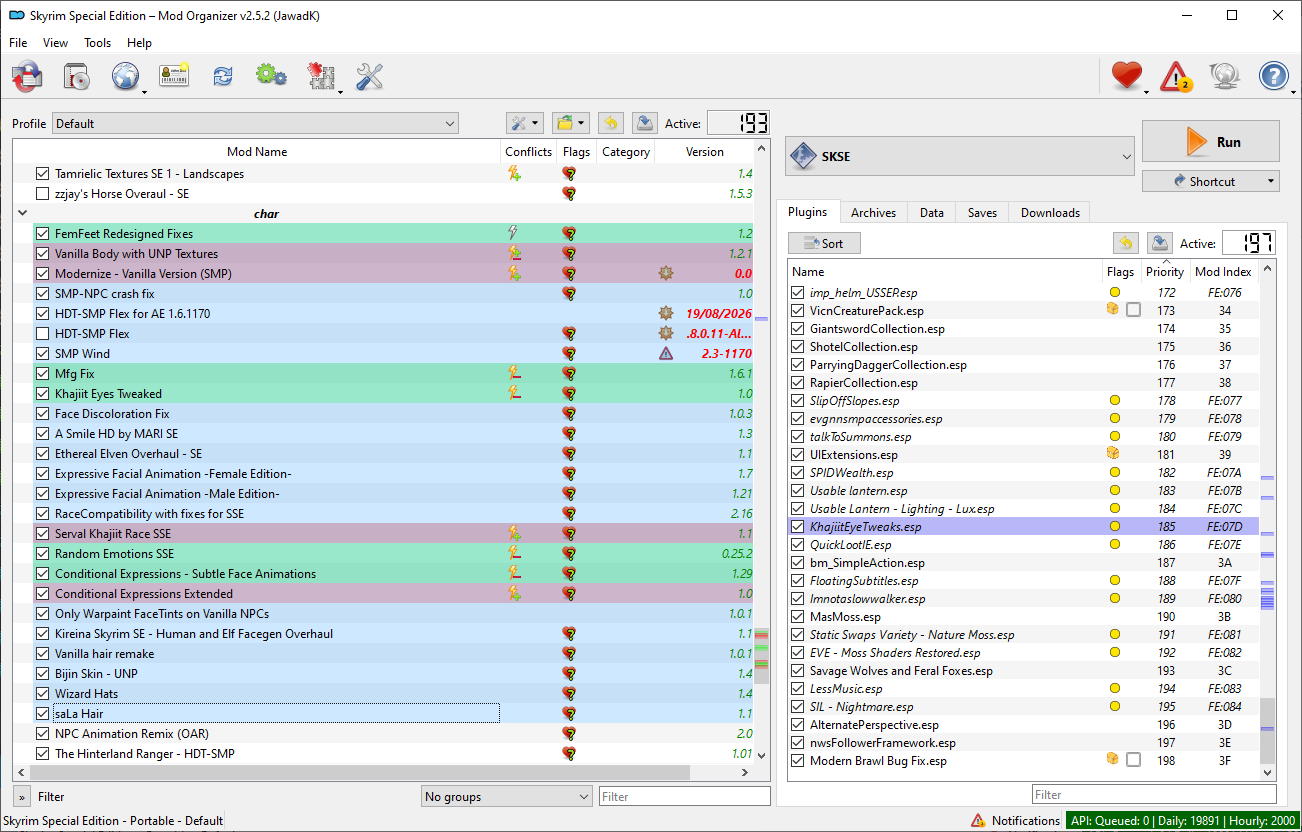Screen dimensions: 1302x832
Task: Click the red notifications icon in status bar
Action: 977,821
